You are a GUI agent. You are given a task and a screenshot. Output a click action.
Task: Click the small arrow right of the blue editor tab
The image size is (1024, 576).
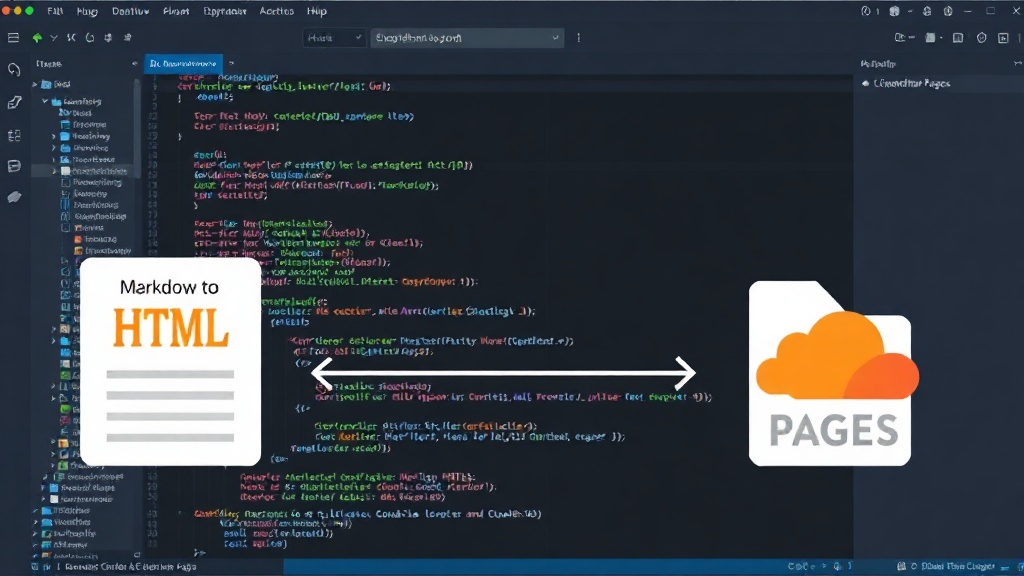click(231, 63)
